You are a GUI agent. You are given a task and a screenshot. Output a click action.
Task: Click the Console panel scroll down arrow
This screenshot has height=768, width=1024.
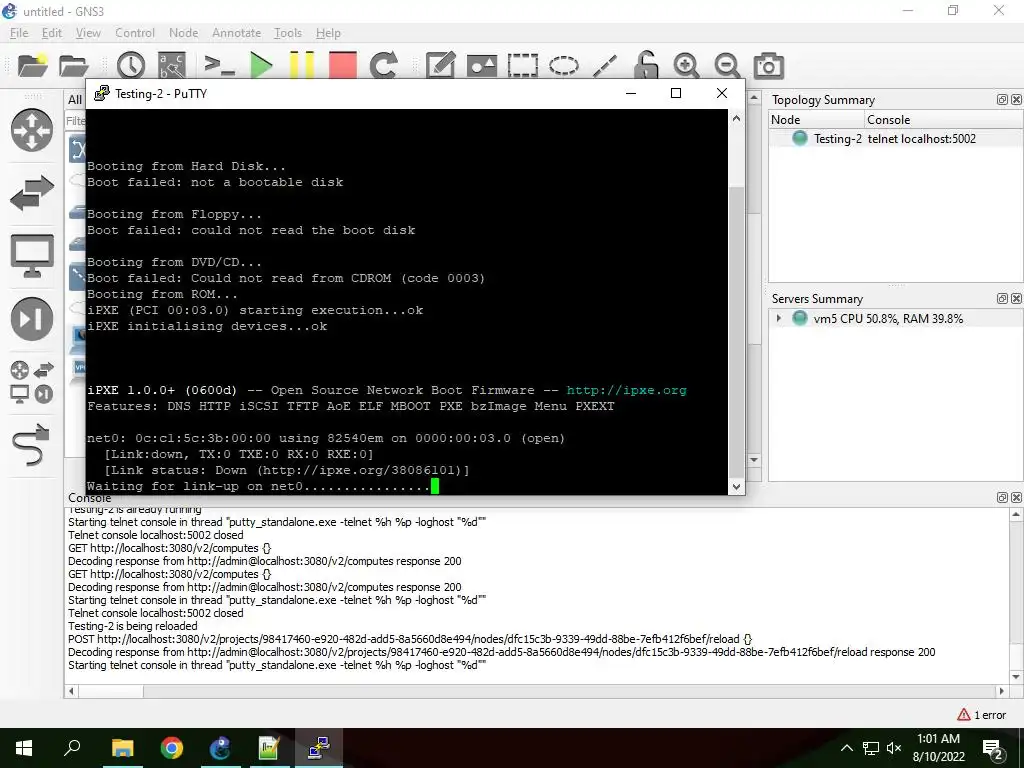click(x=1016, y=677)
